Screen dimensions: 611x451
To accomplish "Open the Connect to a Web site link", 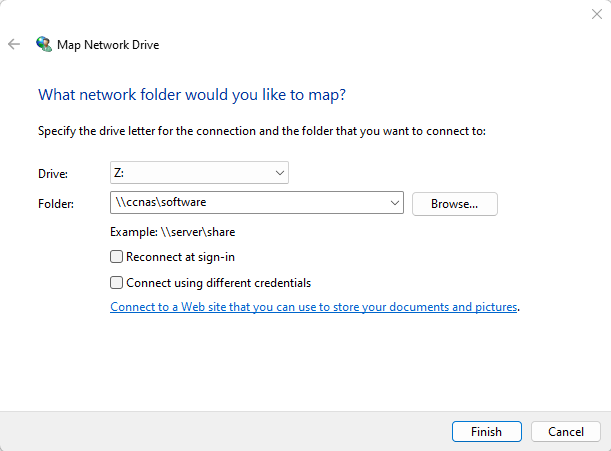I will (x=313, y=307).
